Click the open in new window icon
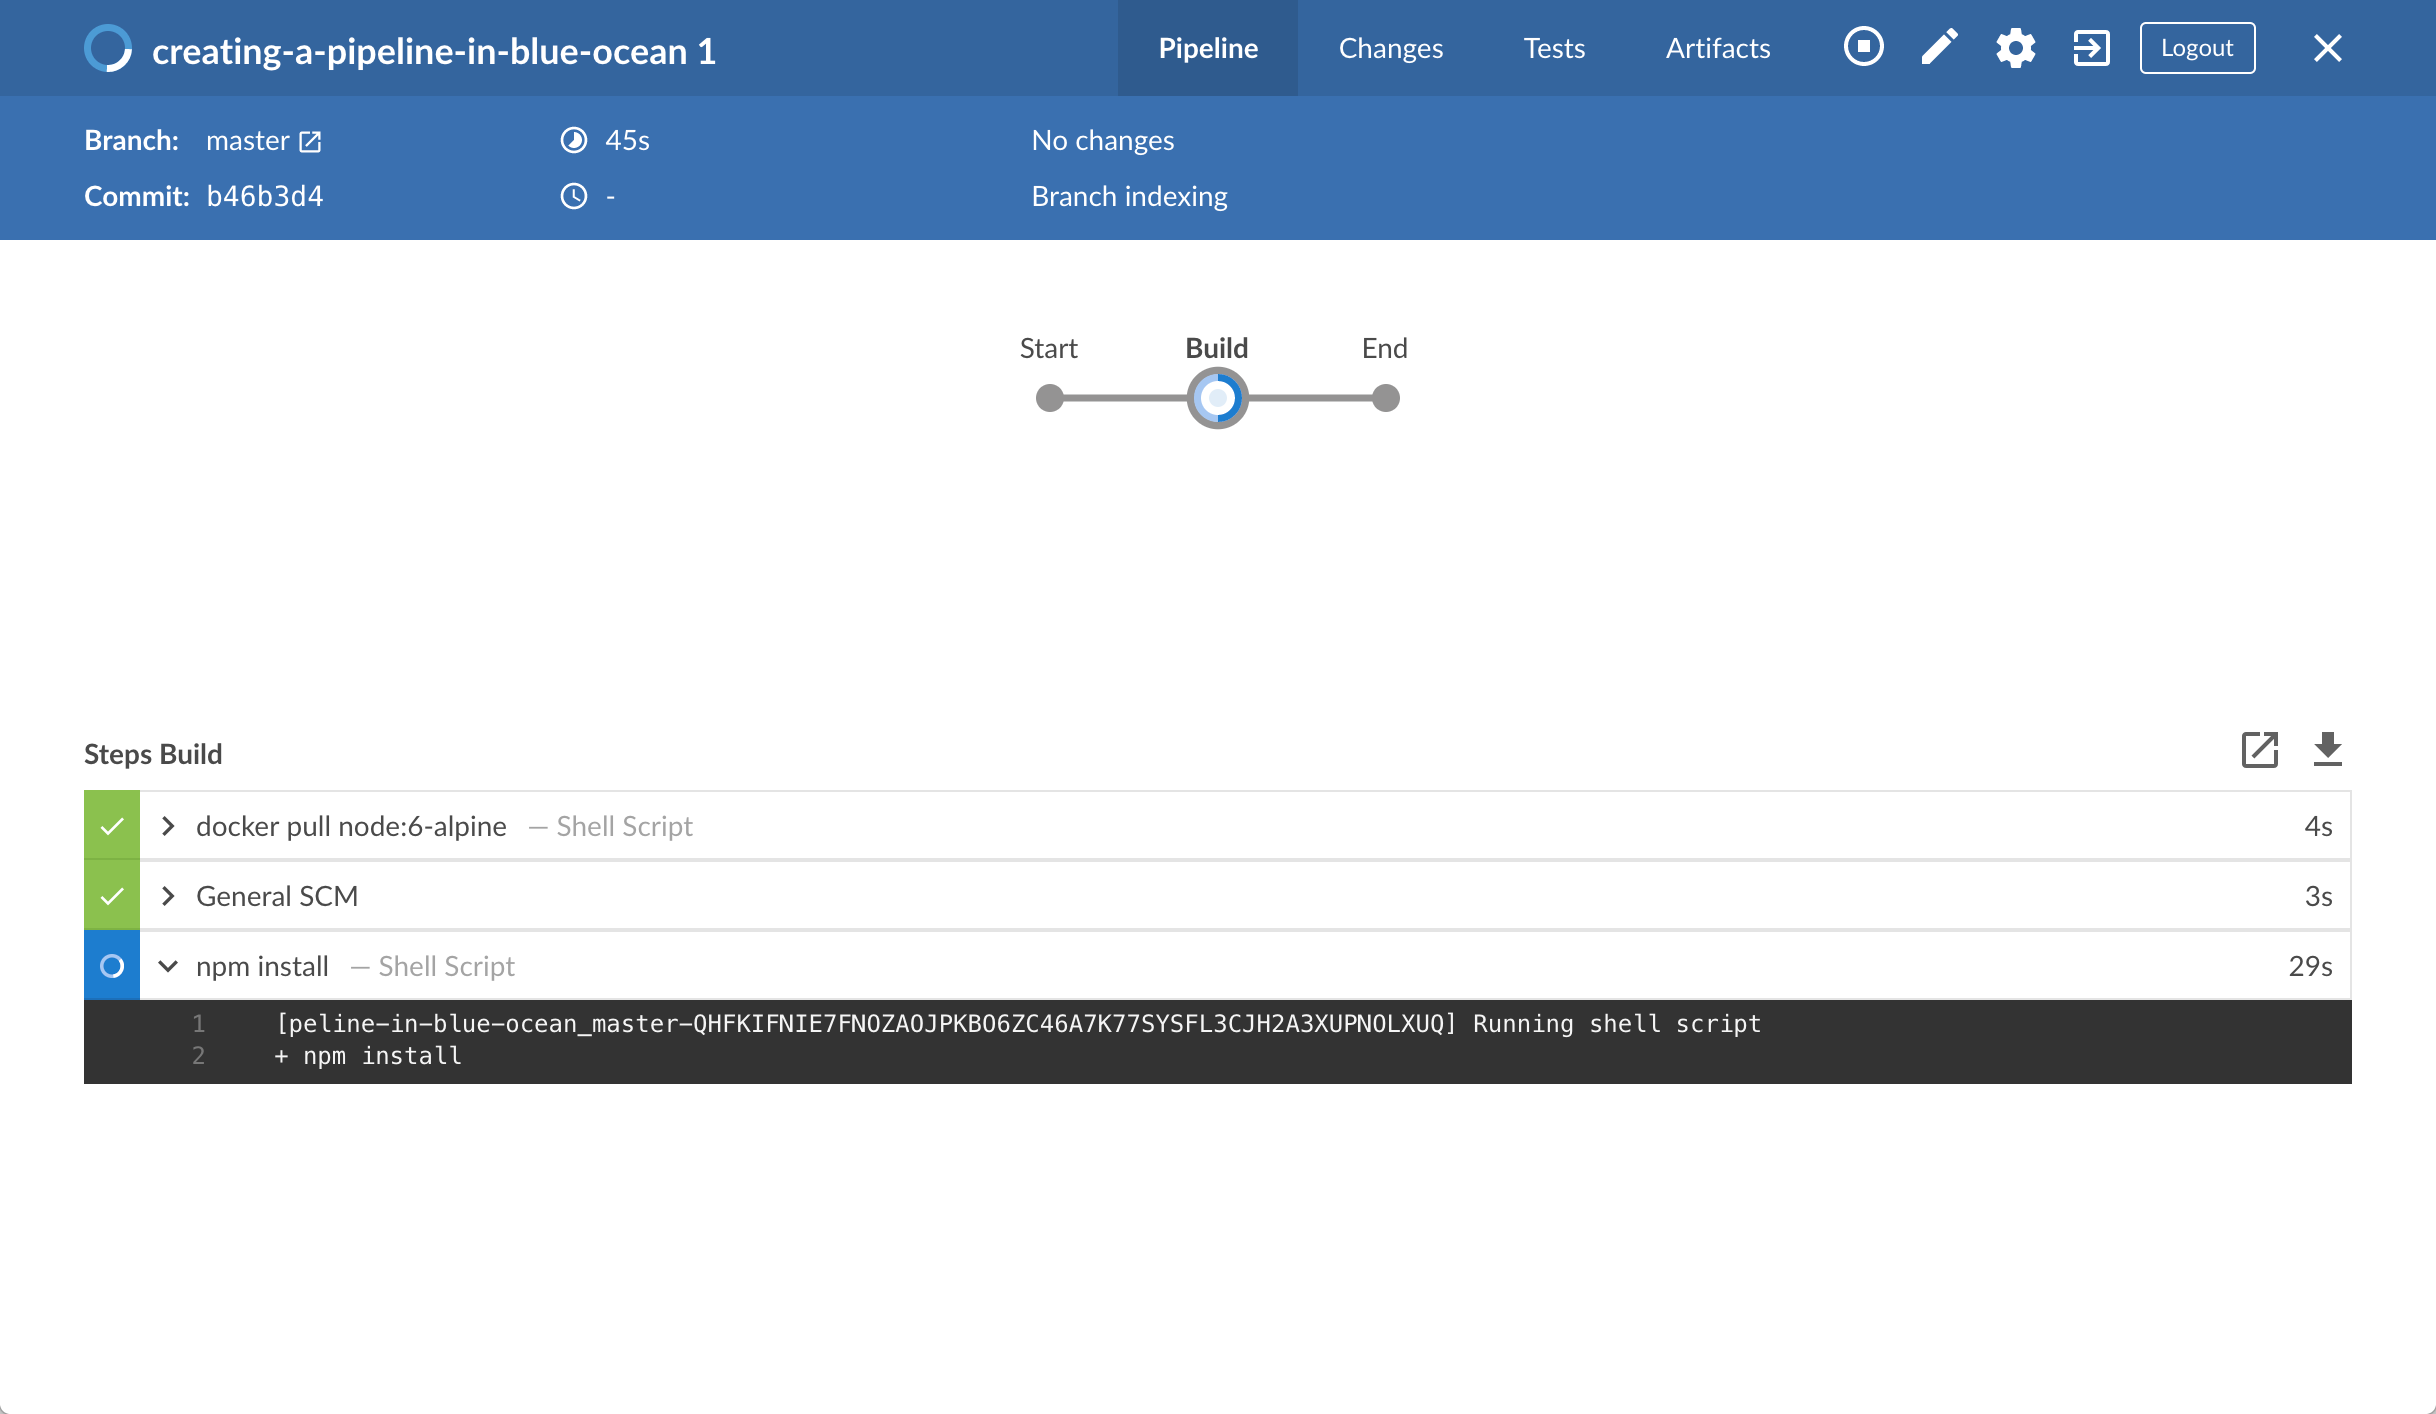Screen dimensions: 2436x1414 pyautogui.click(x=2261, y=751)
